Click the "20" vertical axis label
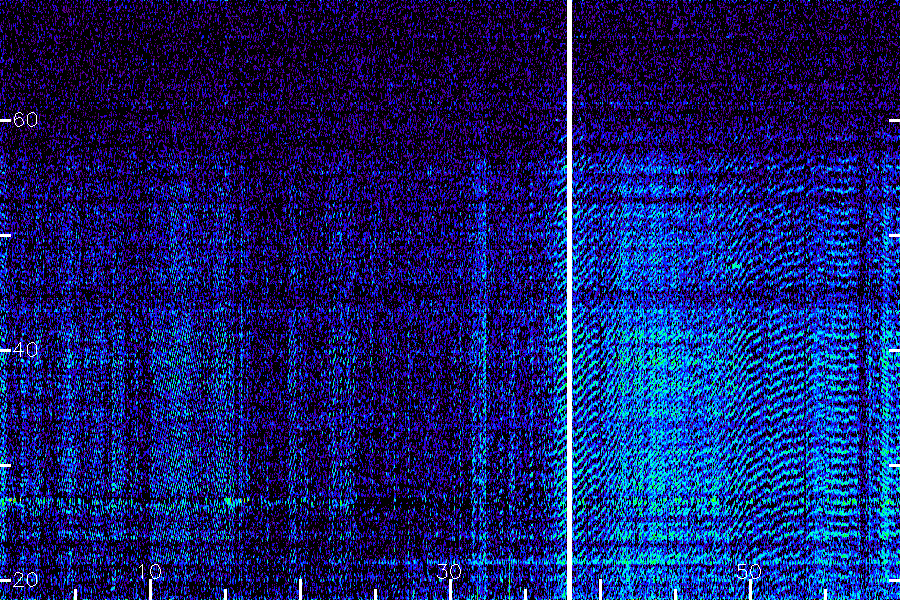This screenshot has width=900, height=600. click(x=25, y=580)
